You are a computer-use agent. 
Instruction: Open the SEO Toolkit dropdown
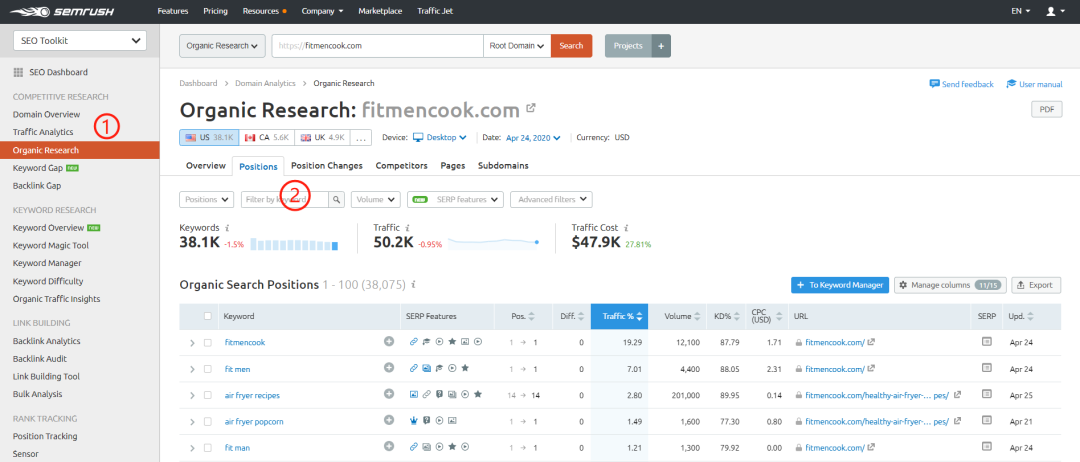pyautogui.click(x=80, y=41)
